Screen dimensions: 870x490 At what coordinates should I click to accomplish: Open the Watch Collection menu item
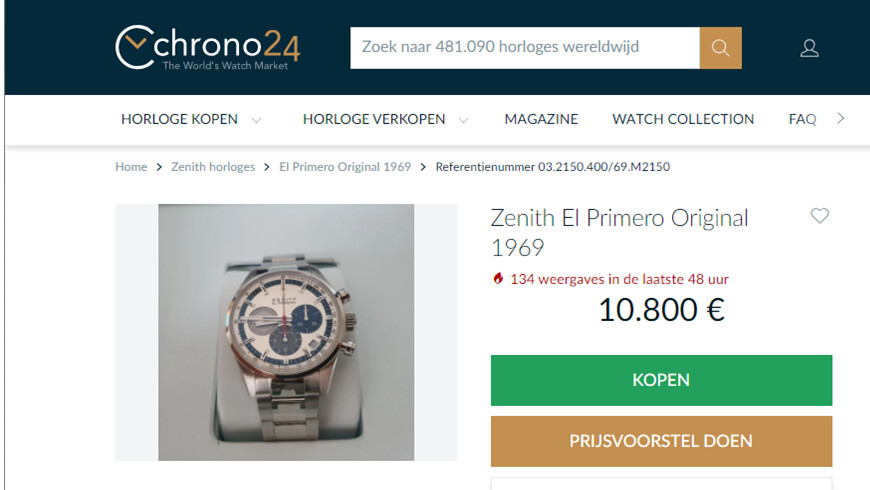coord(683,119)
